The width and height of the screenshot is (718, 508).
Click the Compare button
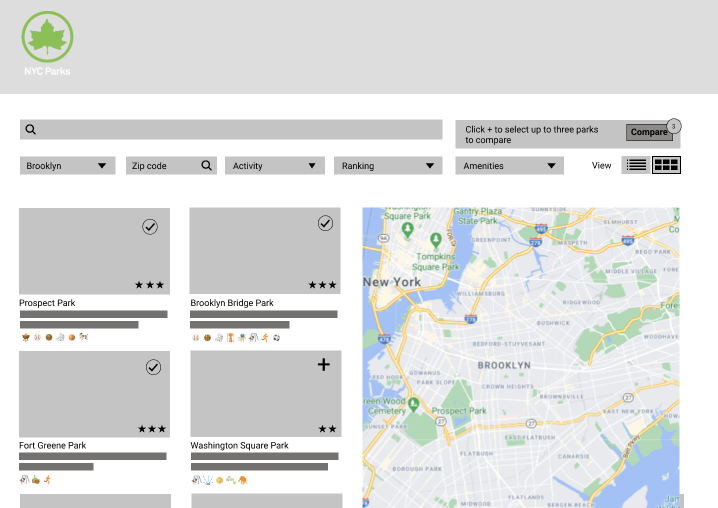(x=649, y=132)
